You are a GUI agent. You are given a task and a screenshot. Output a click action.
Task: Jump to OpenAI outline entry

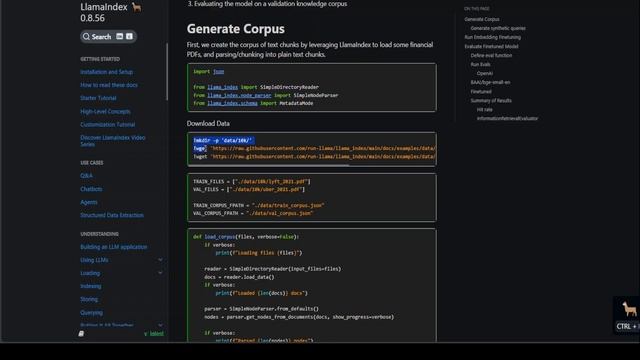[484, 73]
